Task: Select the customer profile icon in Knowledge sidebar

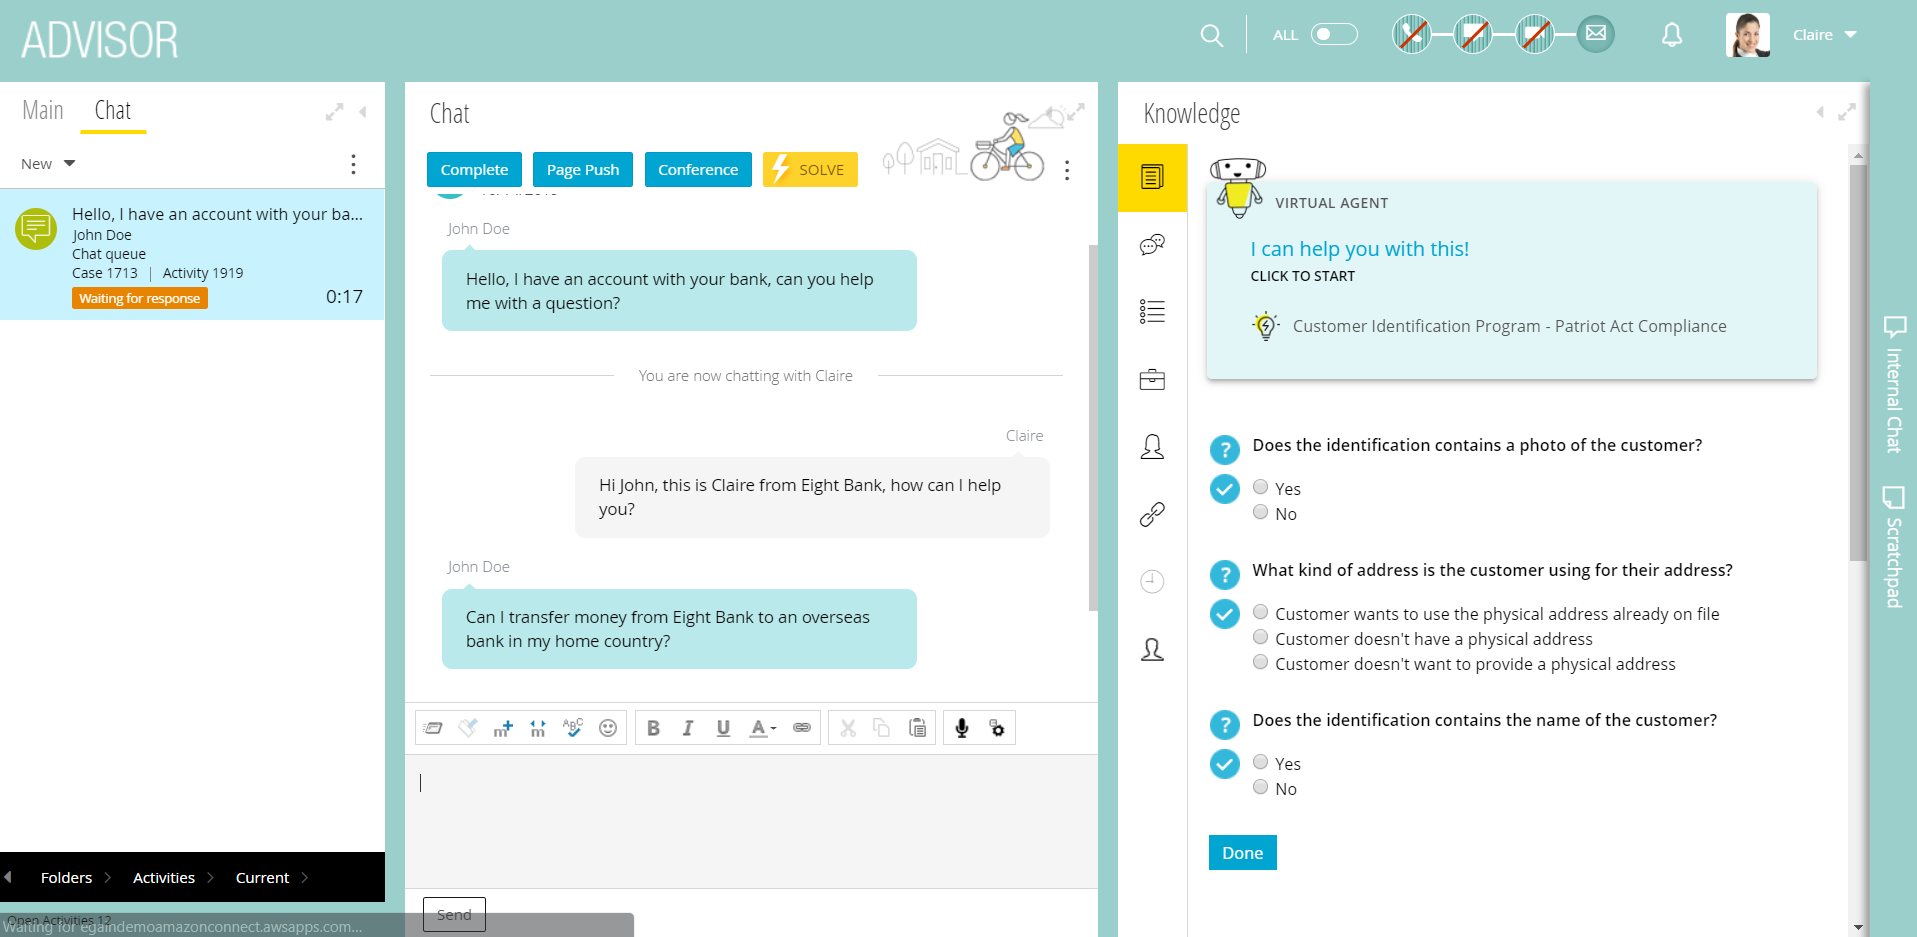Action: (x=1152, y=448)
